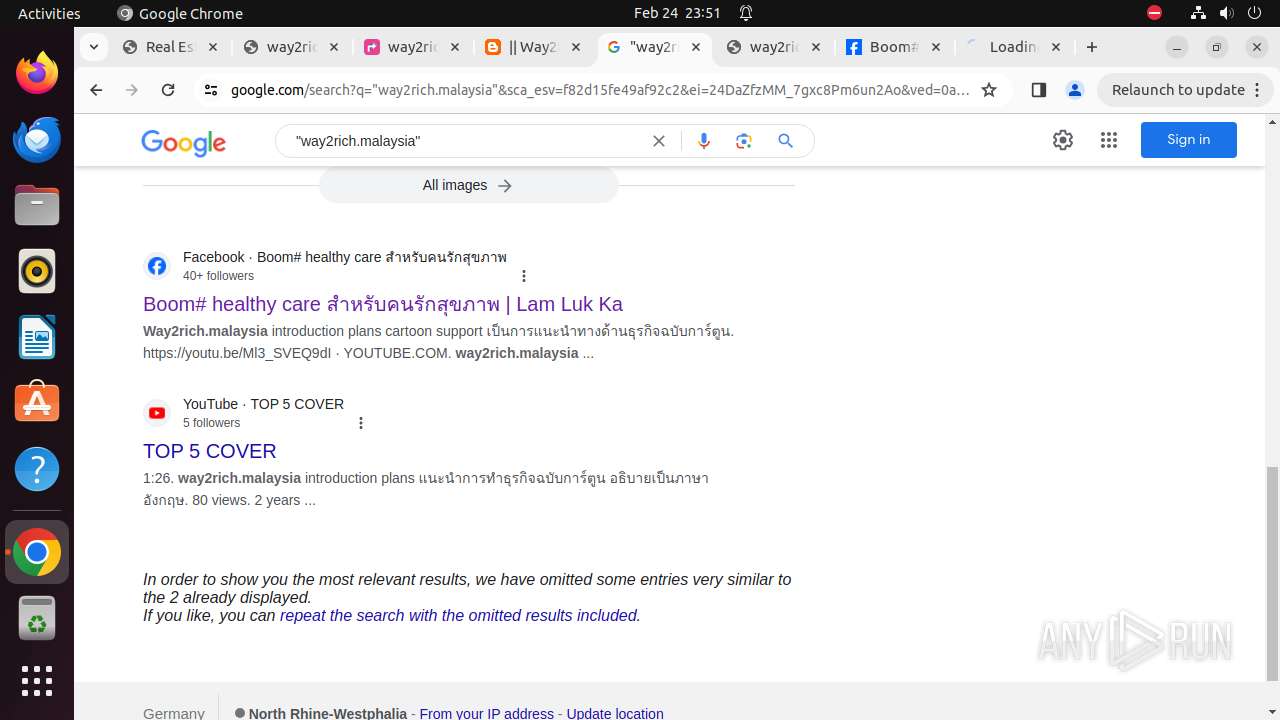This screenshot has height=720, width=1280.
Task: Open All images link
Action: (468, 185)
